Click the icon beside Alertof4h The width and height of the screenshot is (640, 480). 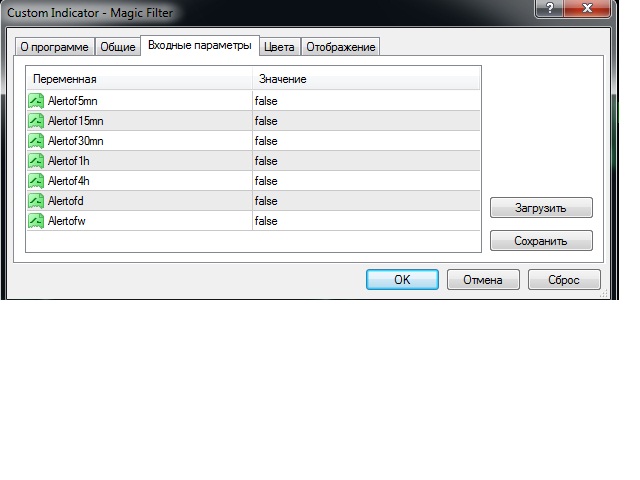coord(36,181)
